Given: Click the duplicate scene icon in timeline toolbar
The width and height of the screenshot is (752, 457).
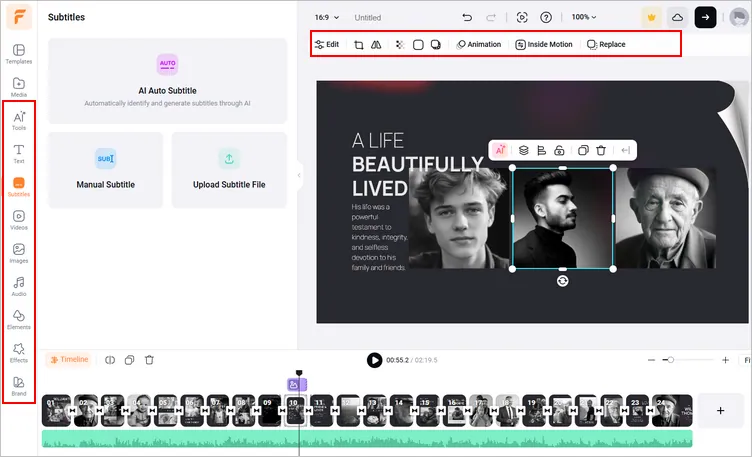Looking at the screenshot, I should pyautogui.click(x=129, y=360).
